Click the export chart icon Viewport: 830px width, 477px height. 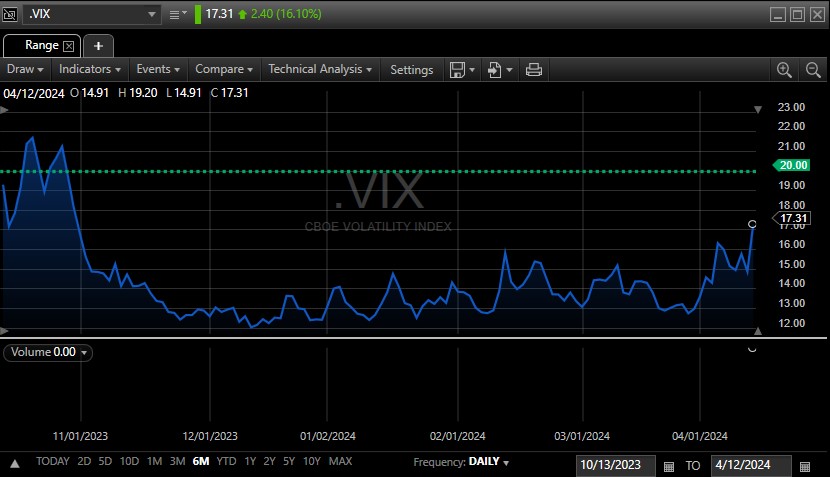pyautogui.click(x=495, y=69)
